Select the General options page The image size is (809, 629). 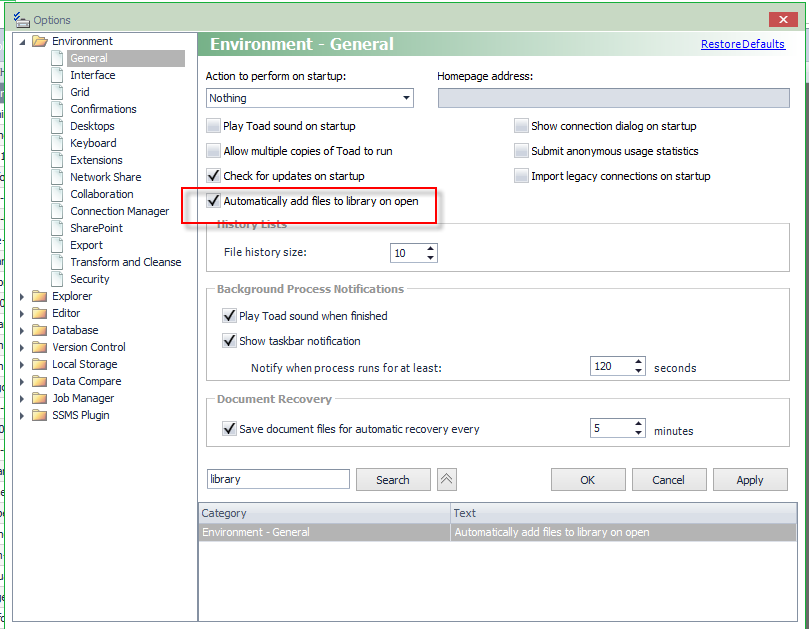pos(126,58)
